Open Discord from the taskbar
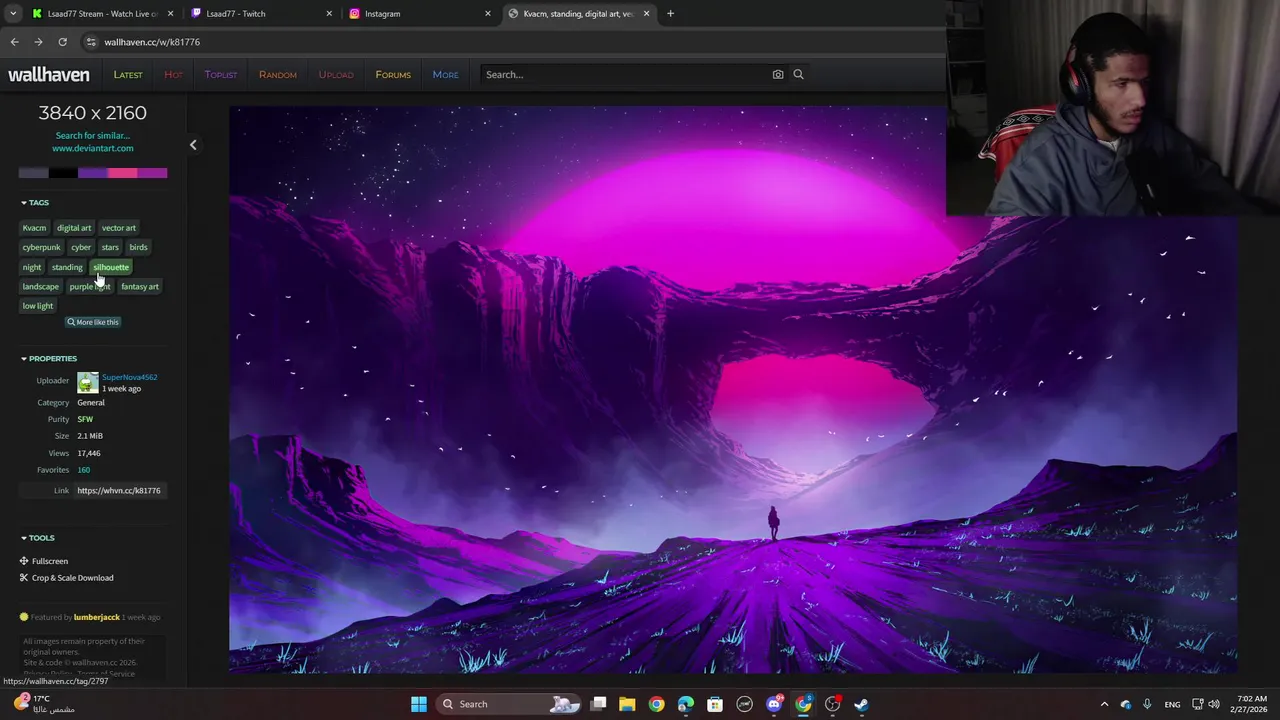The height and width of the screenshot is (720, 1280). coord(774,704)
